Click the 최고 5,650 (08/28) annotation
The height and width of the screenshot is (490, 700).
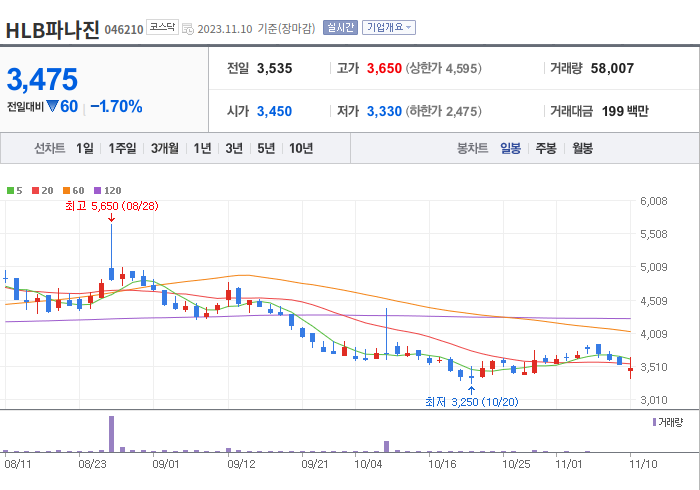(x=112, y=206)
